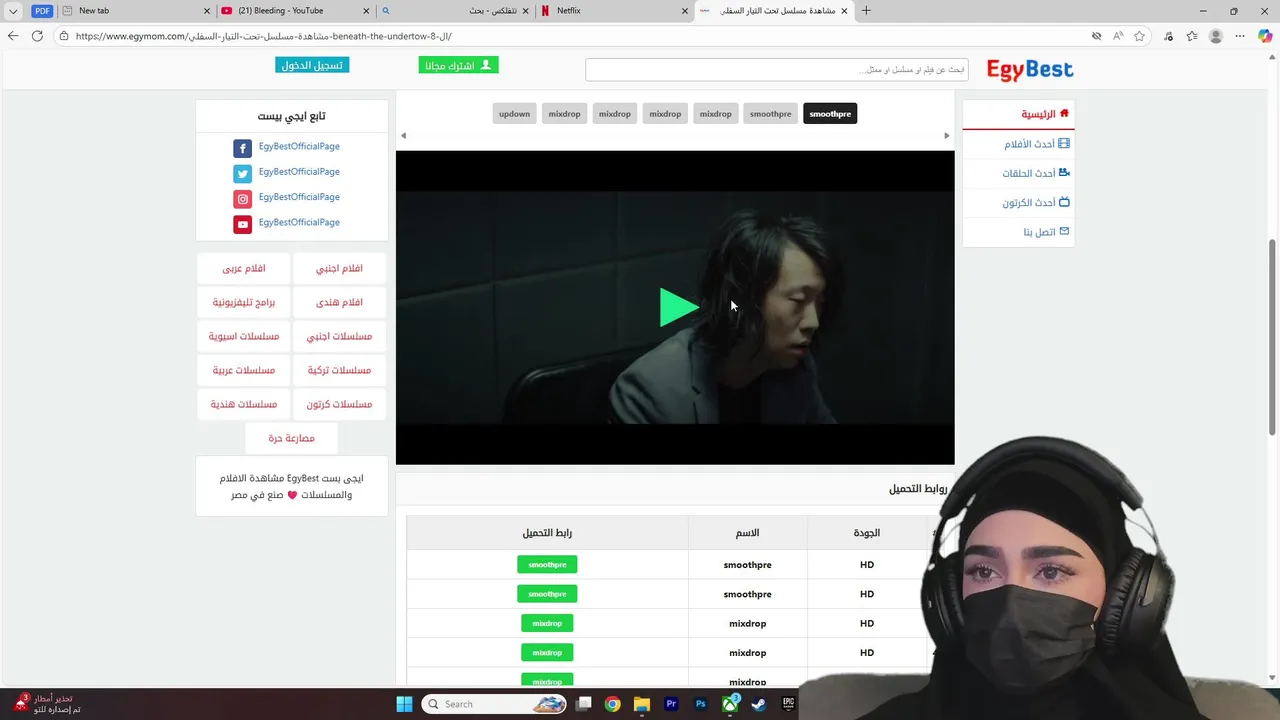Open File Explorer from taskbar
This screenshot has width=1280, height=720.
(x=642, y=704)
